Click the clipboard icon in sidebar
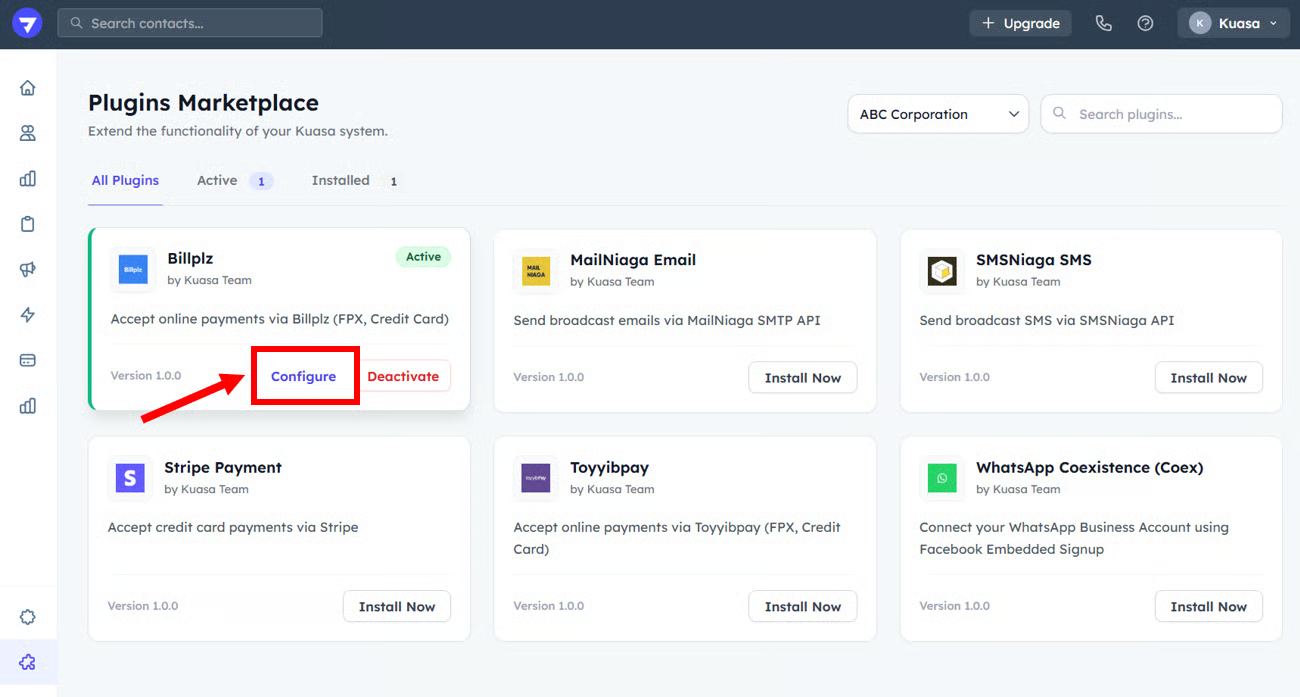This screenshot has width=1300, height=697. (x=28, y=224)
